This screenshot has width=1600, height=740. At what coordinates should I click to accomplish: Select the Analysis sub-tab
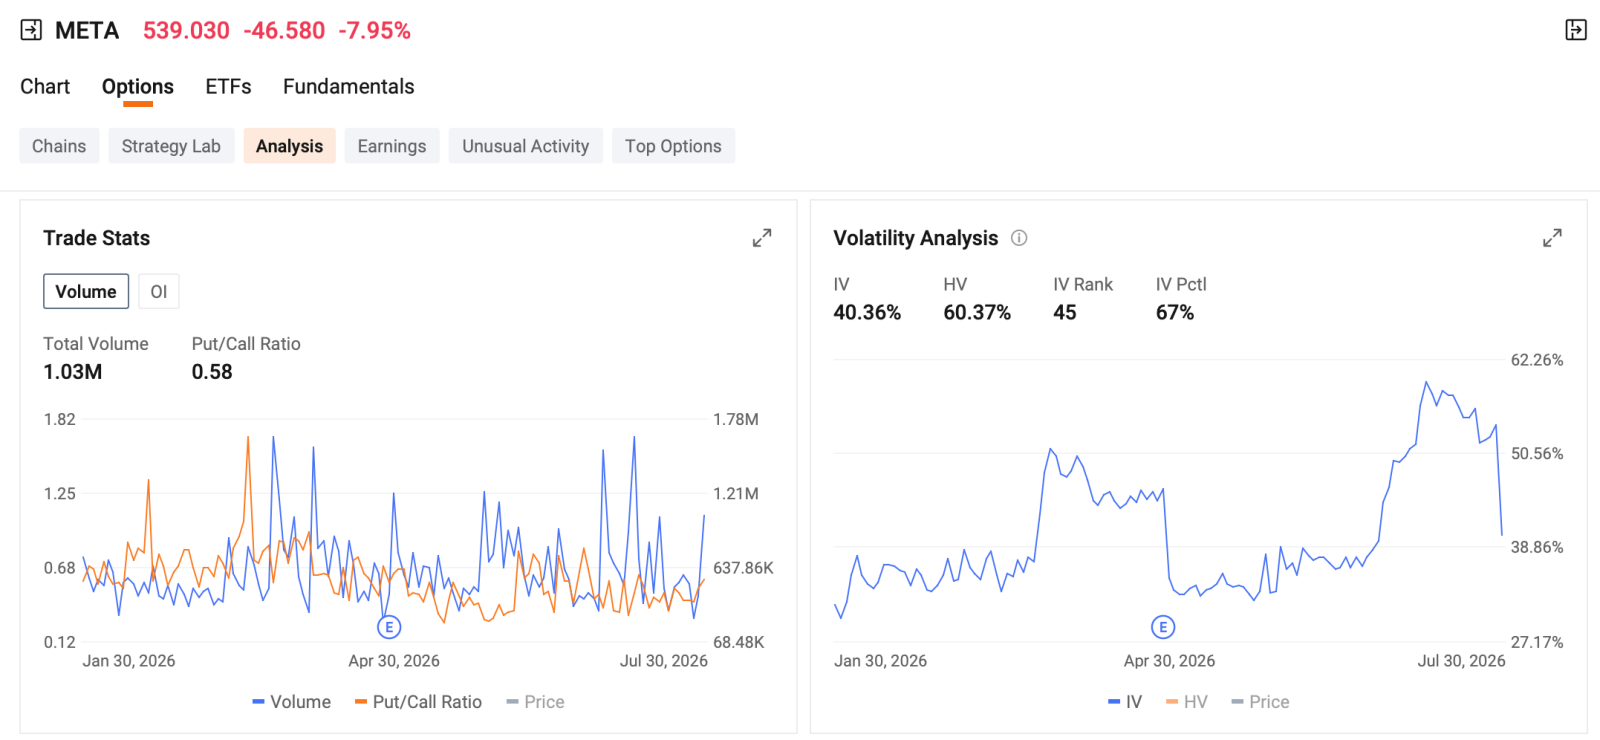coord(289,146)
